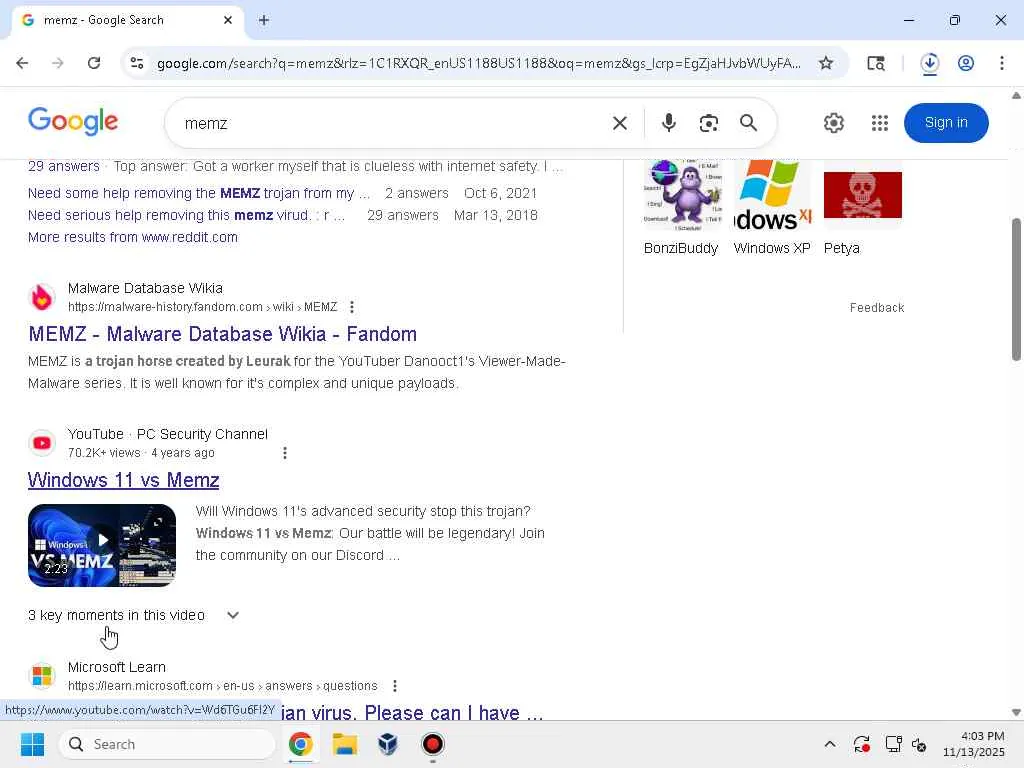Reload the current search page
Image resolution: width=1024 pixels, height=768 pixels.
click(x=94, y=63)
